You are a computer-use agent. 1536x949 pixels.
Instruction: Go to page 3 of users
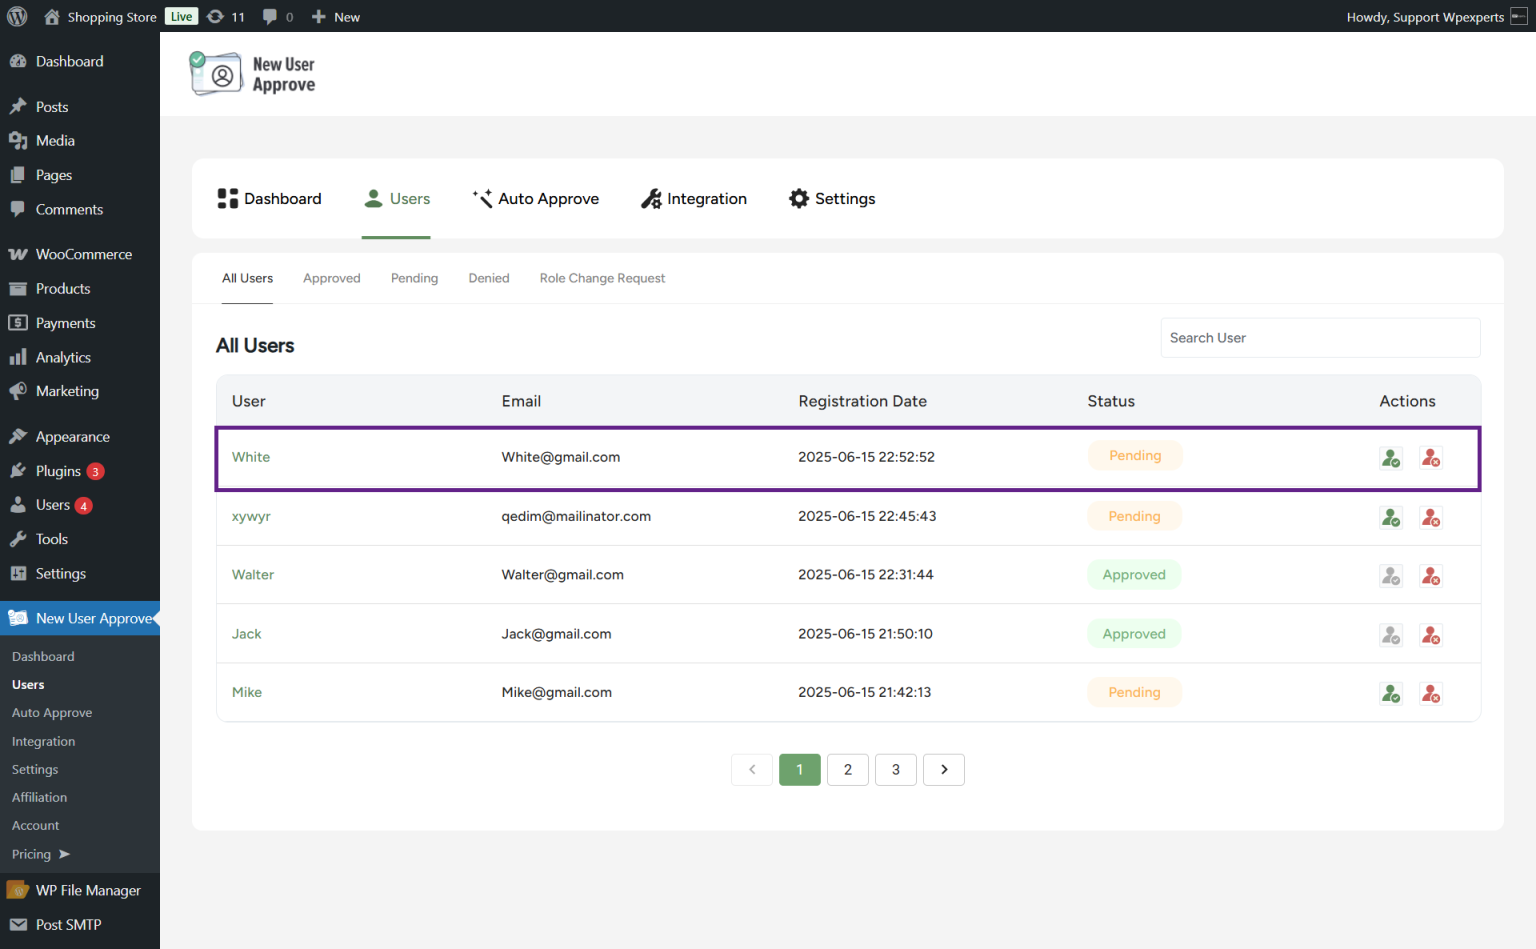895,769
